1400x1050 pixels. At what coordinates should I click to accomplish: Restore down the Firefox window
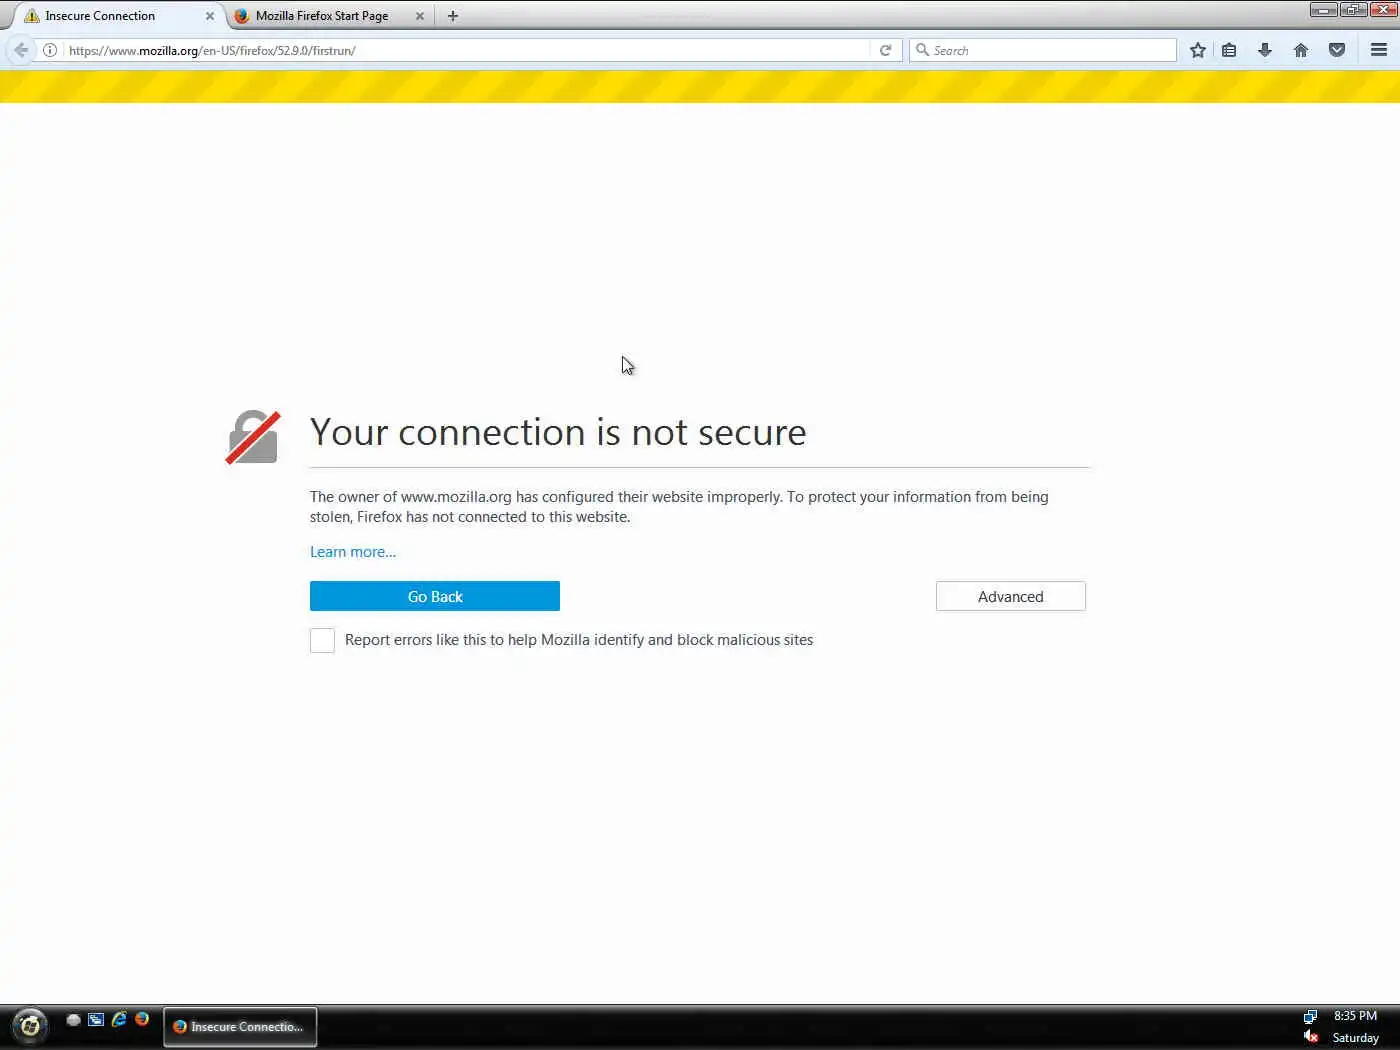tap(1354, 9)
